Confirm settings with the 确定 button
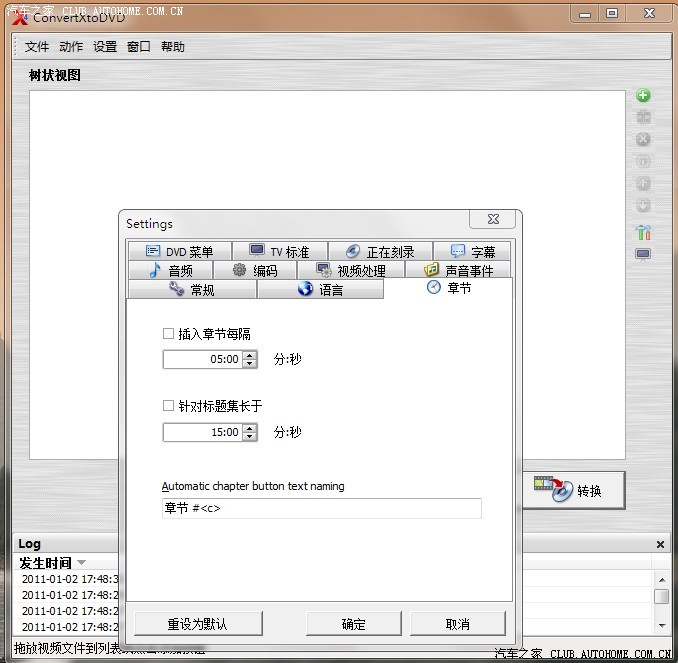 point(354,624)
